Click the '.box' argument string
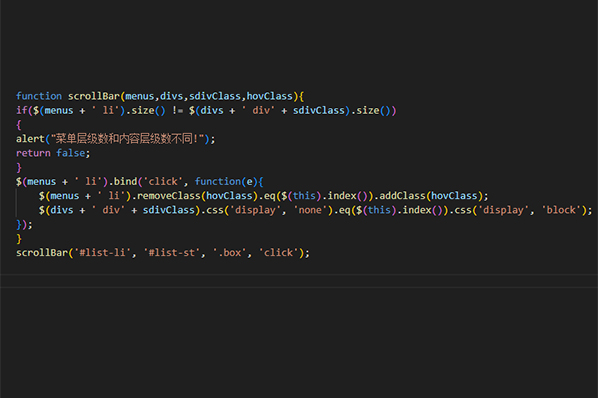This screenshot has height=398, width=598. coord(229,253)
